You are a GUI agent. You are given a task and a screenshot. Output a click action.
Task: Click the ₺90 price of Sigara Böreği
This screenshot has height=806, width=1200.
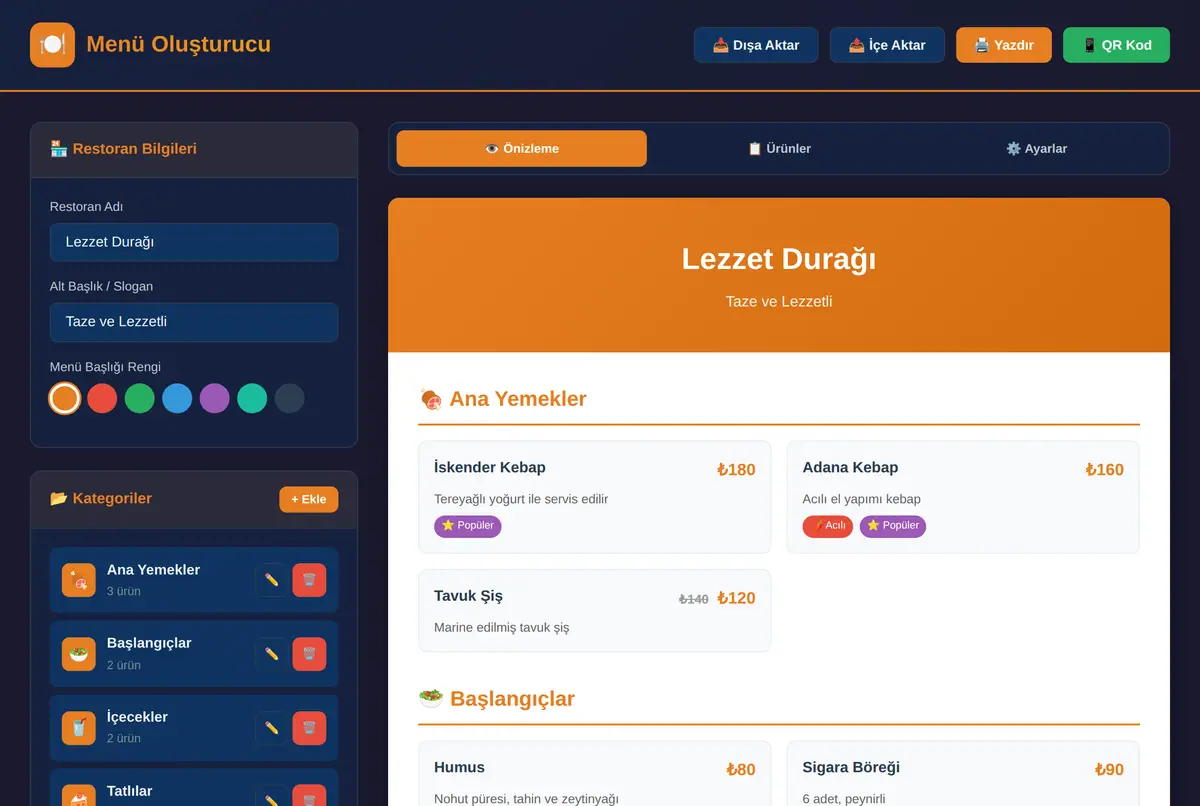tap(1109, 769)
